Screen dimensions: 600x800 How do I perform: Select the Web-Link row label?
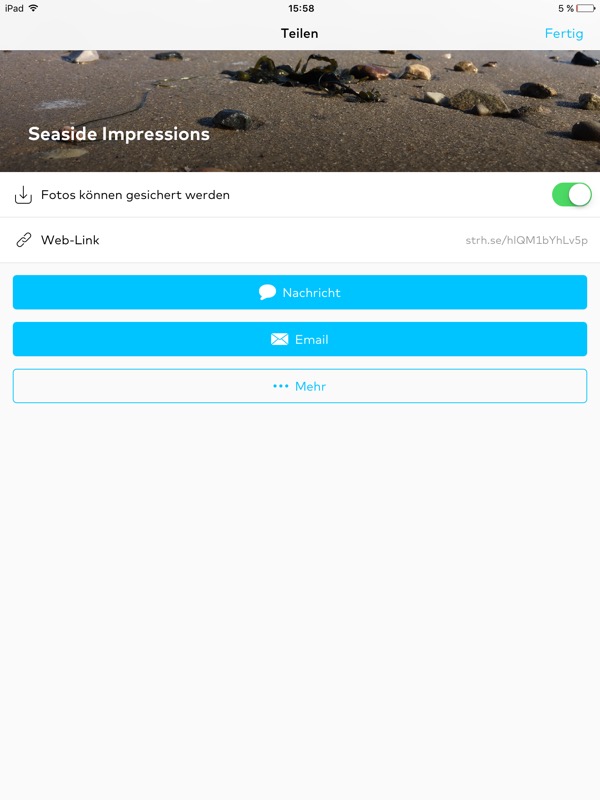coord(70,240)
